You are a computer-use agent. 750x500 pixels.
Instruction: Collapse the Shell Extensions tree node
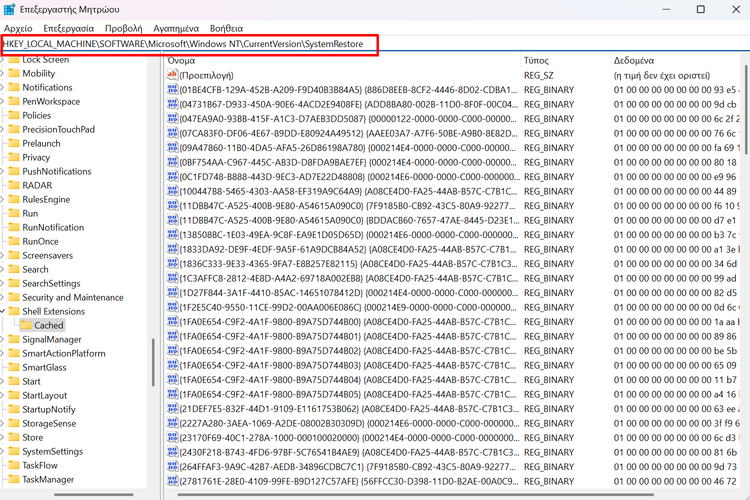coord(3,311)
